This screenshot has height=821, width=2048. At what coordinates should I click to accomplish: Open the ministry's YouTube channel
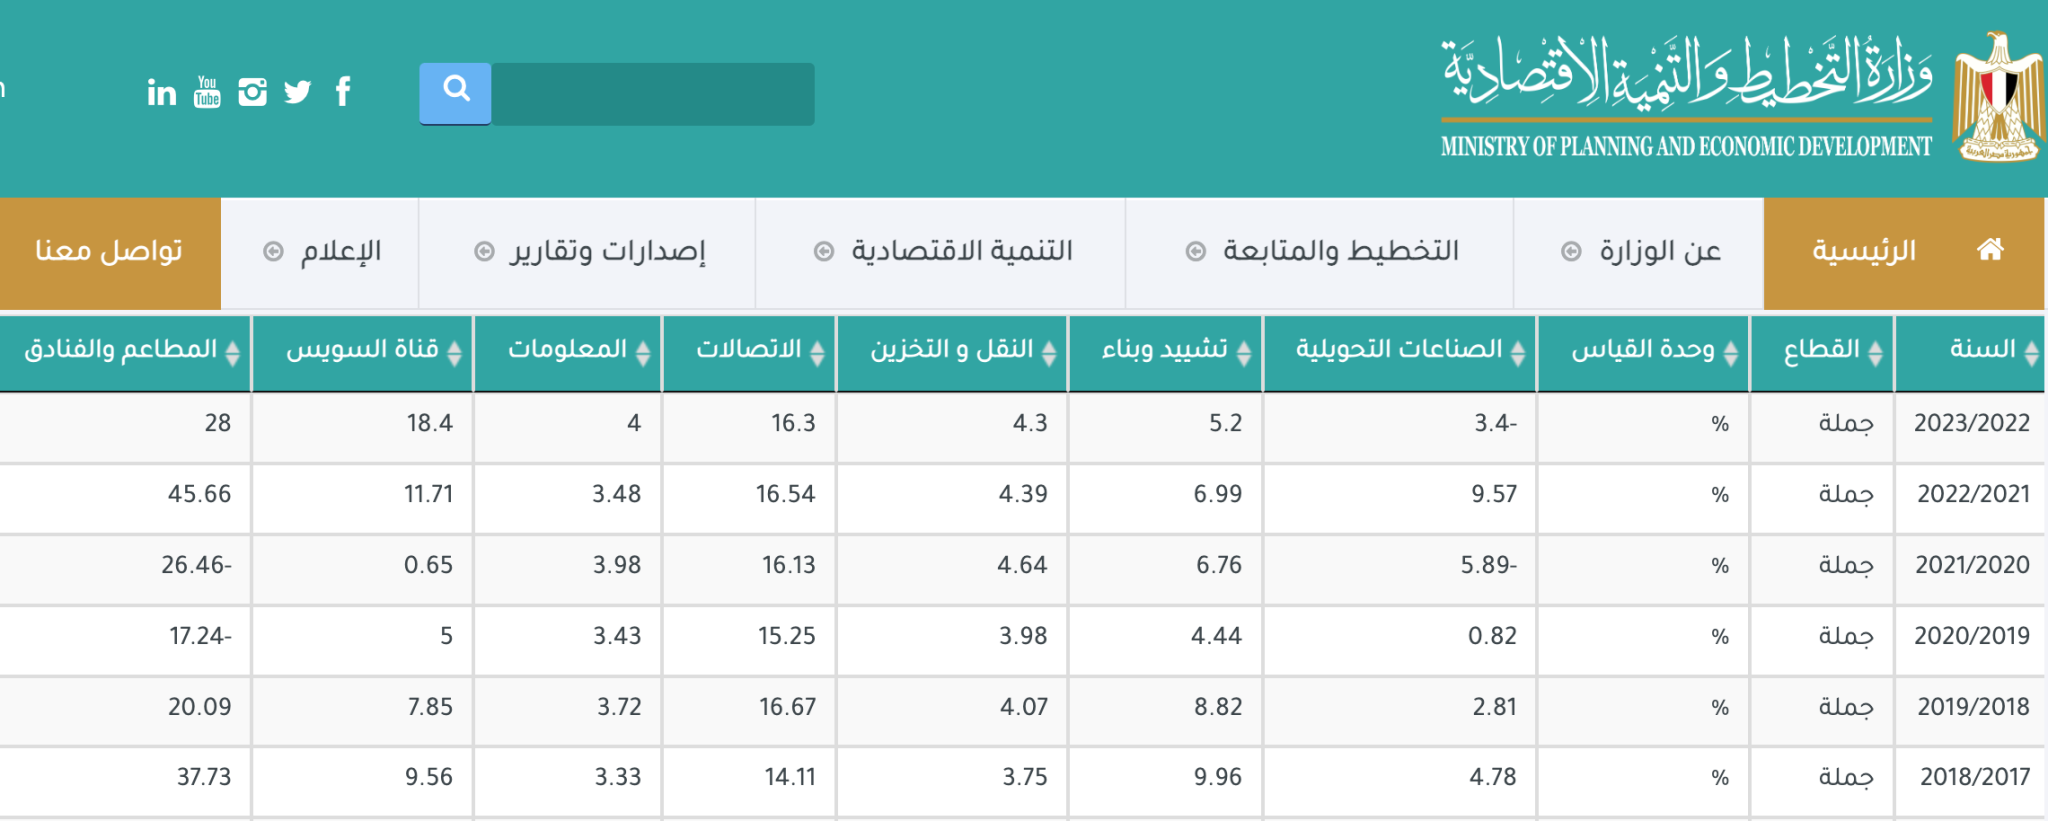207,92
